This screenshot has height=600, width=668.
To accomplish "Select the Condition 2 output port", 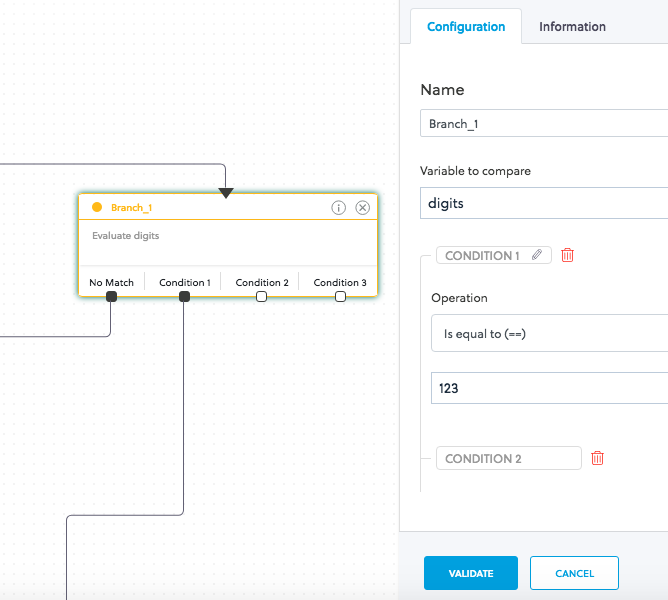I will (261, 297).
